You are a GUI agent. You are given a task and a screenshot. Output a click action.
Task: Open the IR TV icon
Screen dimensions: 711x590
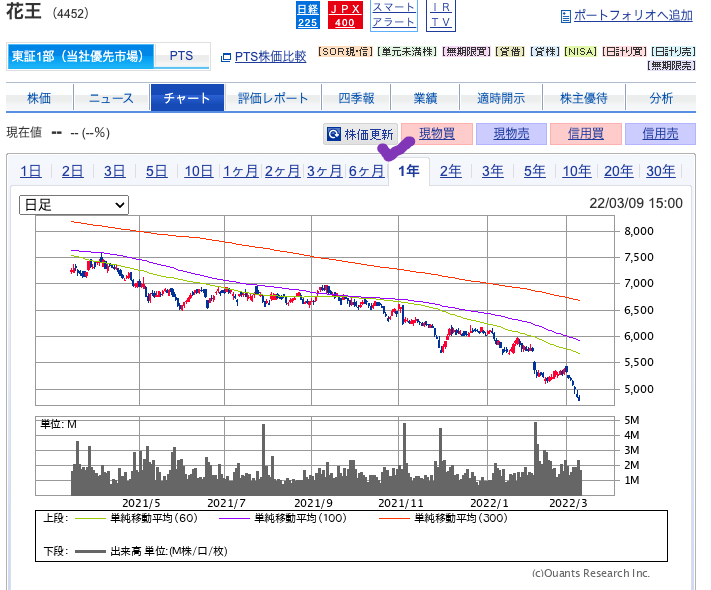pyautogui.click(x=441, y=15)
